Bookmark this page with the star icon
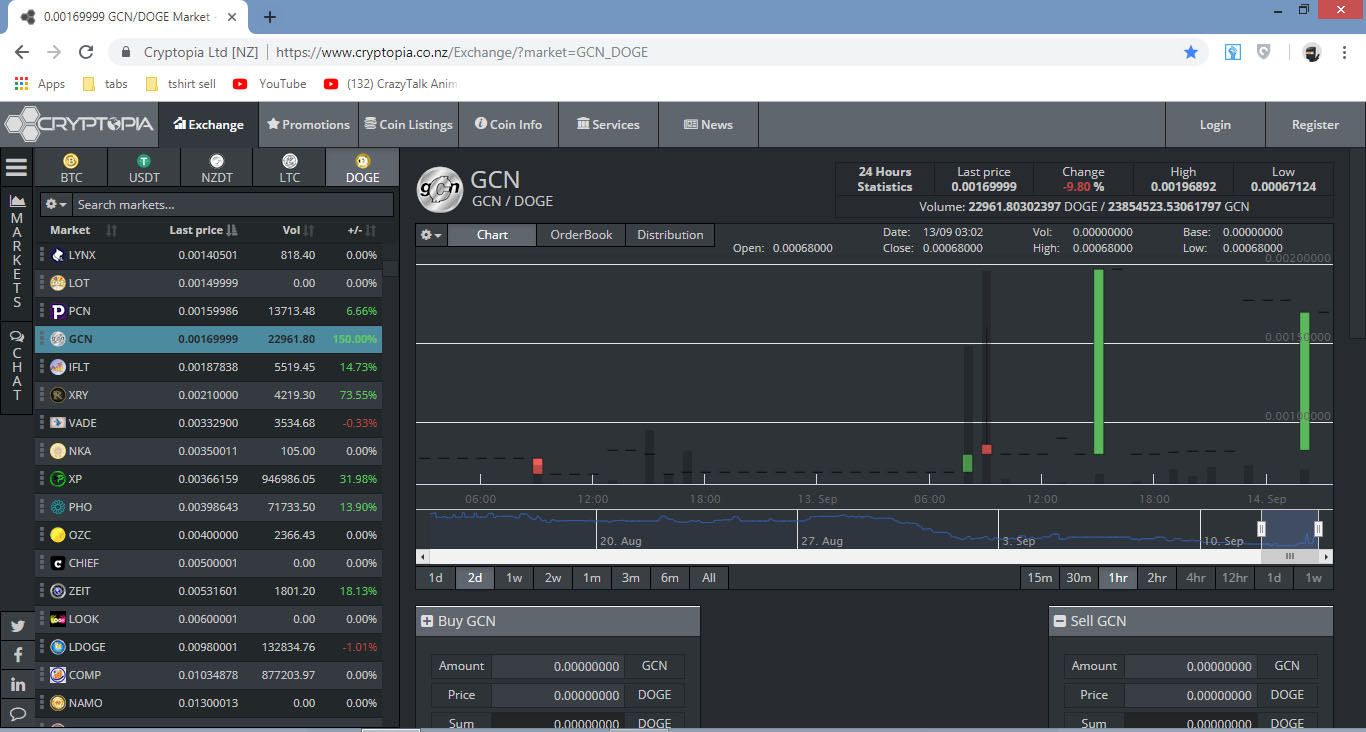This screenshot has width=1366, height=732. tap(1191, 52)
